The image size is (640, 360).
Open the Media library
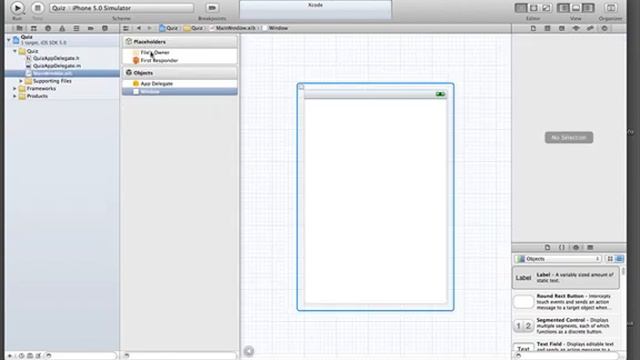pyautogui.click(x=590, y=247)
